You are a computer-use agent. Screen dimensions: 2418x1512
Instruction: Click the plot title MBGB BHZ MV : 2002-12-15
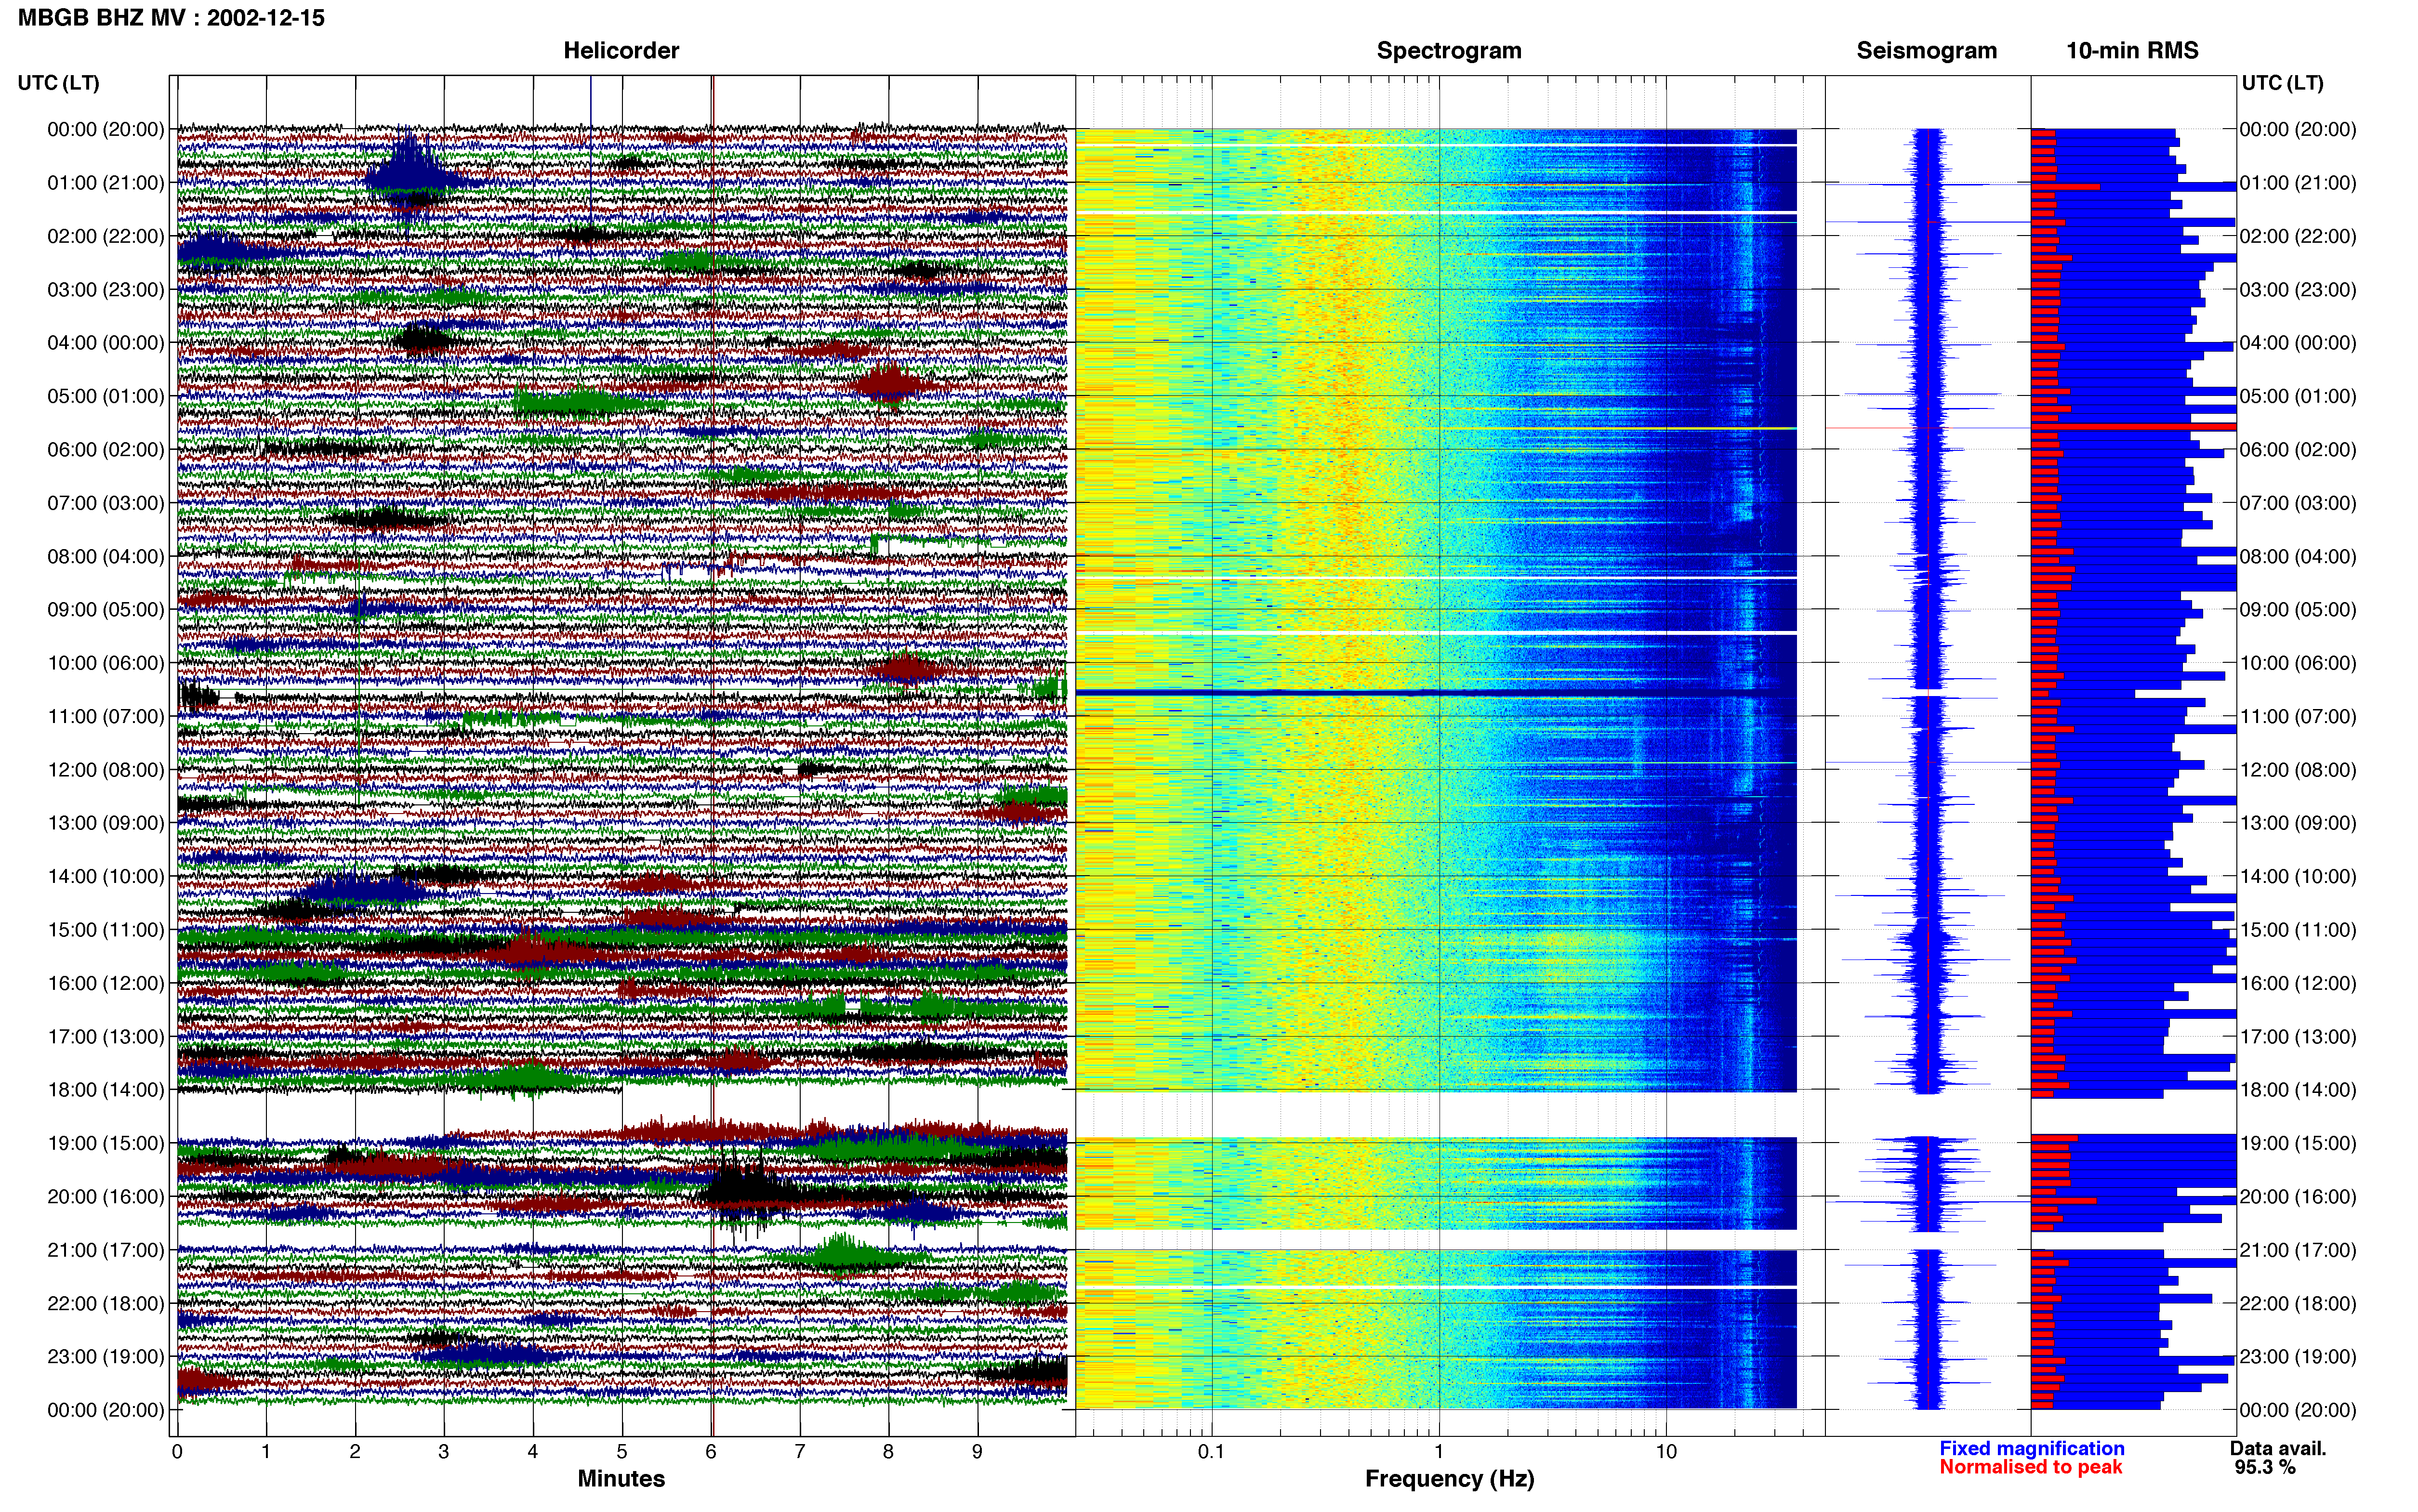pos(171,18)
